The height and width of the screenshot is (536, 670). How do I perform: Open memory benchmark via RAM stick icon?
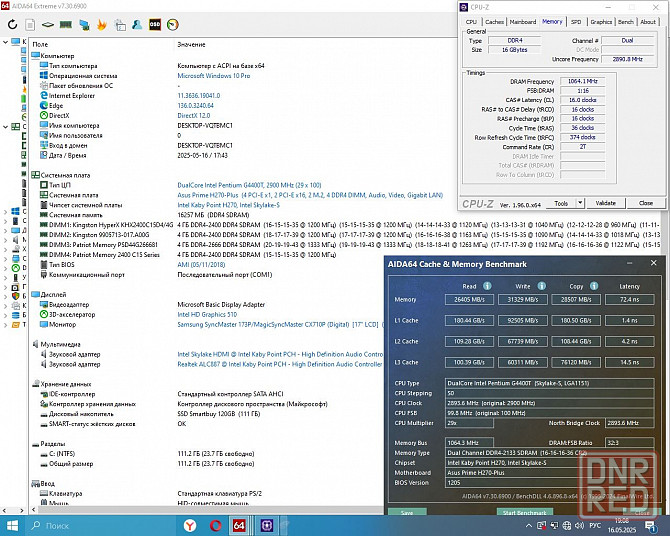(65, 25)
